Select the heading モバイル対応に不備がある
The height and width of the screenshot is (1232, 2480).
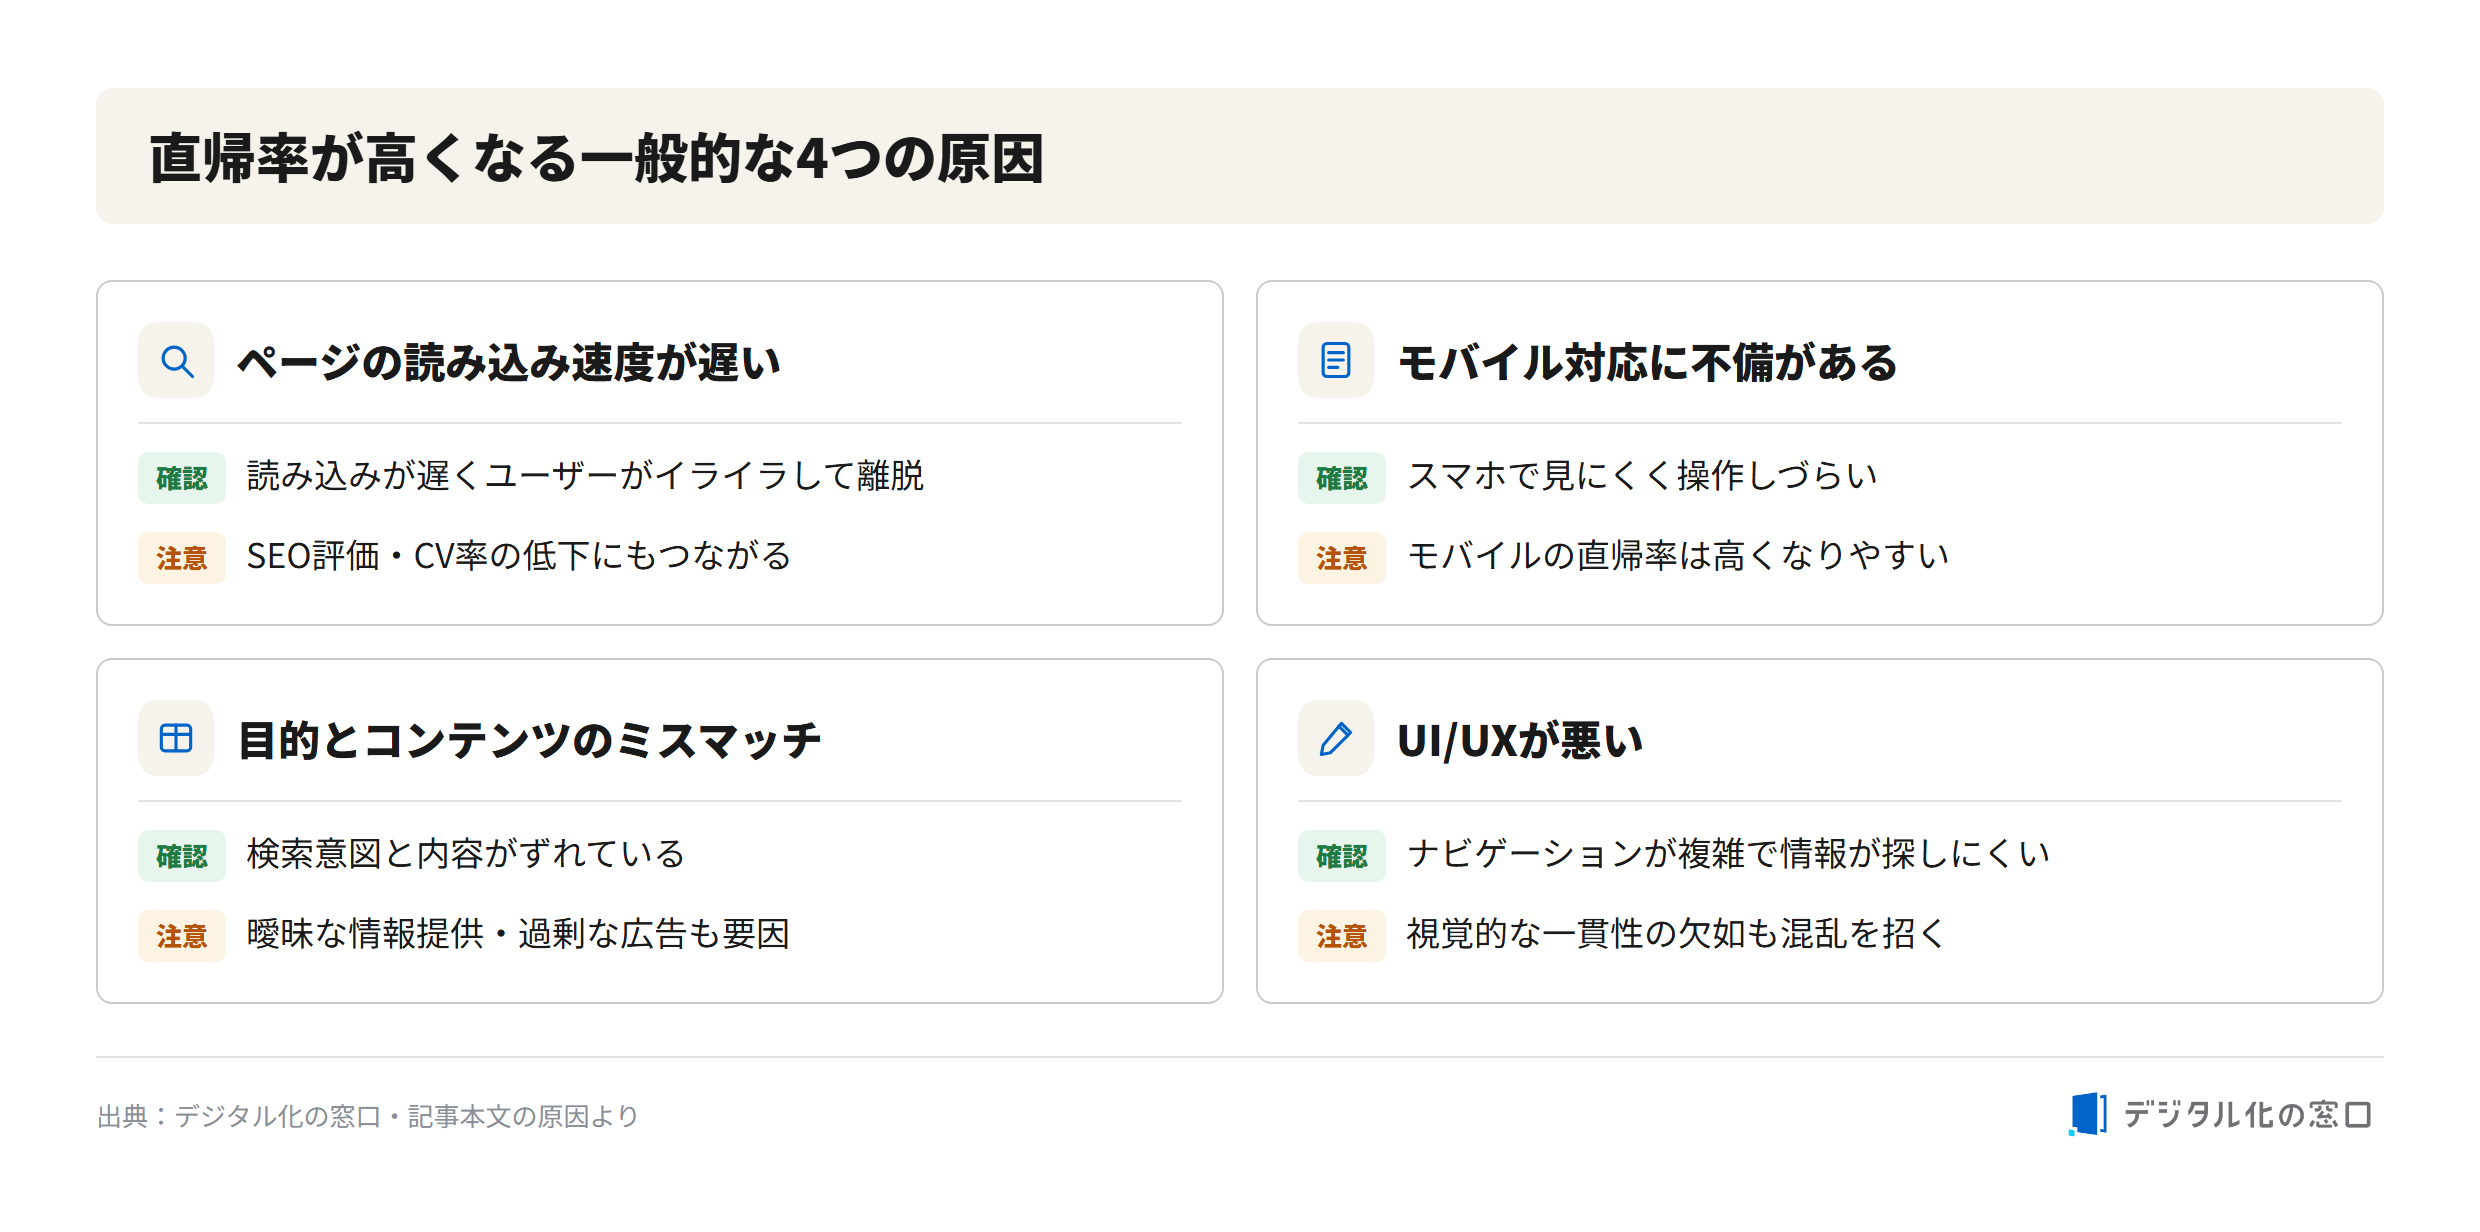coord(1647,362)
